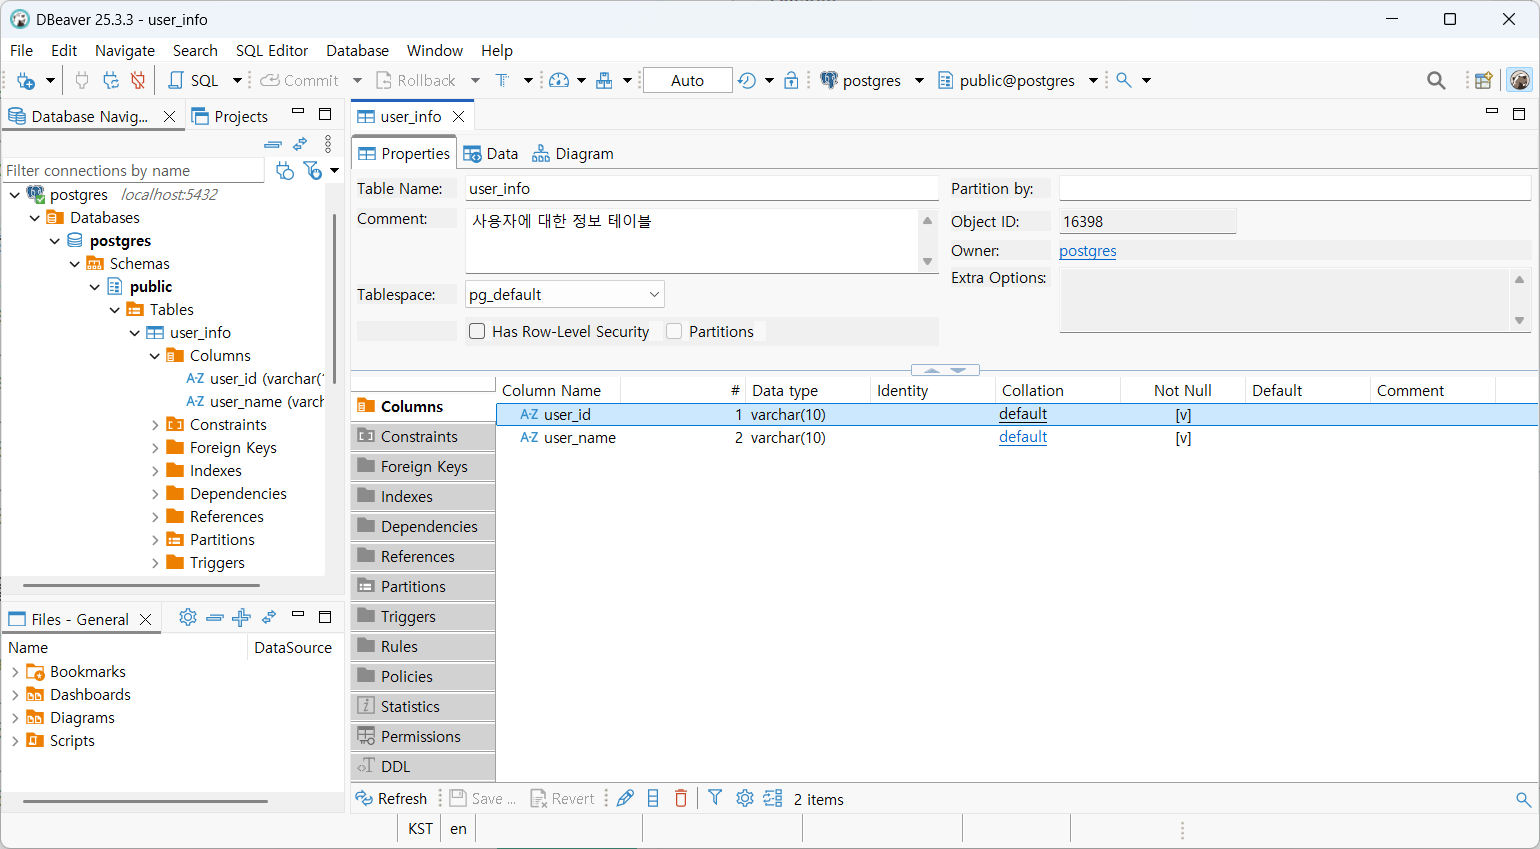Click Not Null marker for user_name
1540x849 pixels.
pos(1183,438)
